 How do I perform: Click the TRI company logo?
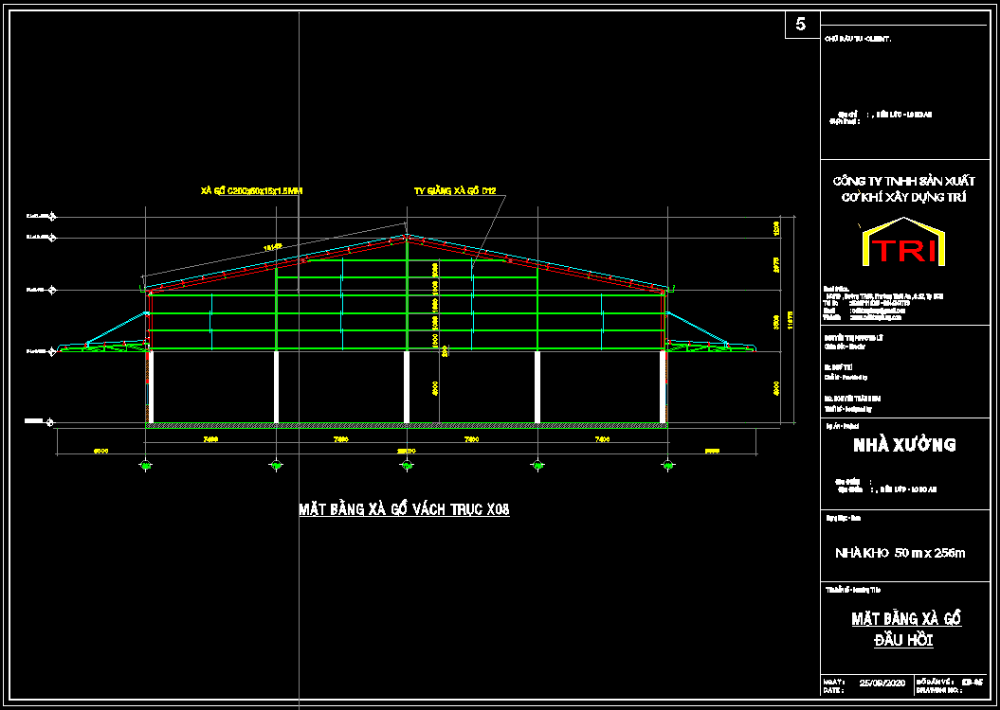(903, 242)
